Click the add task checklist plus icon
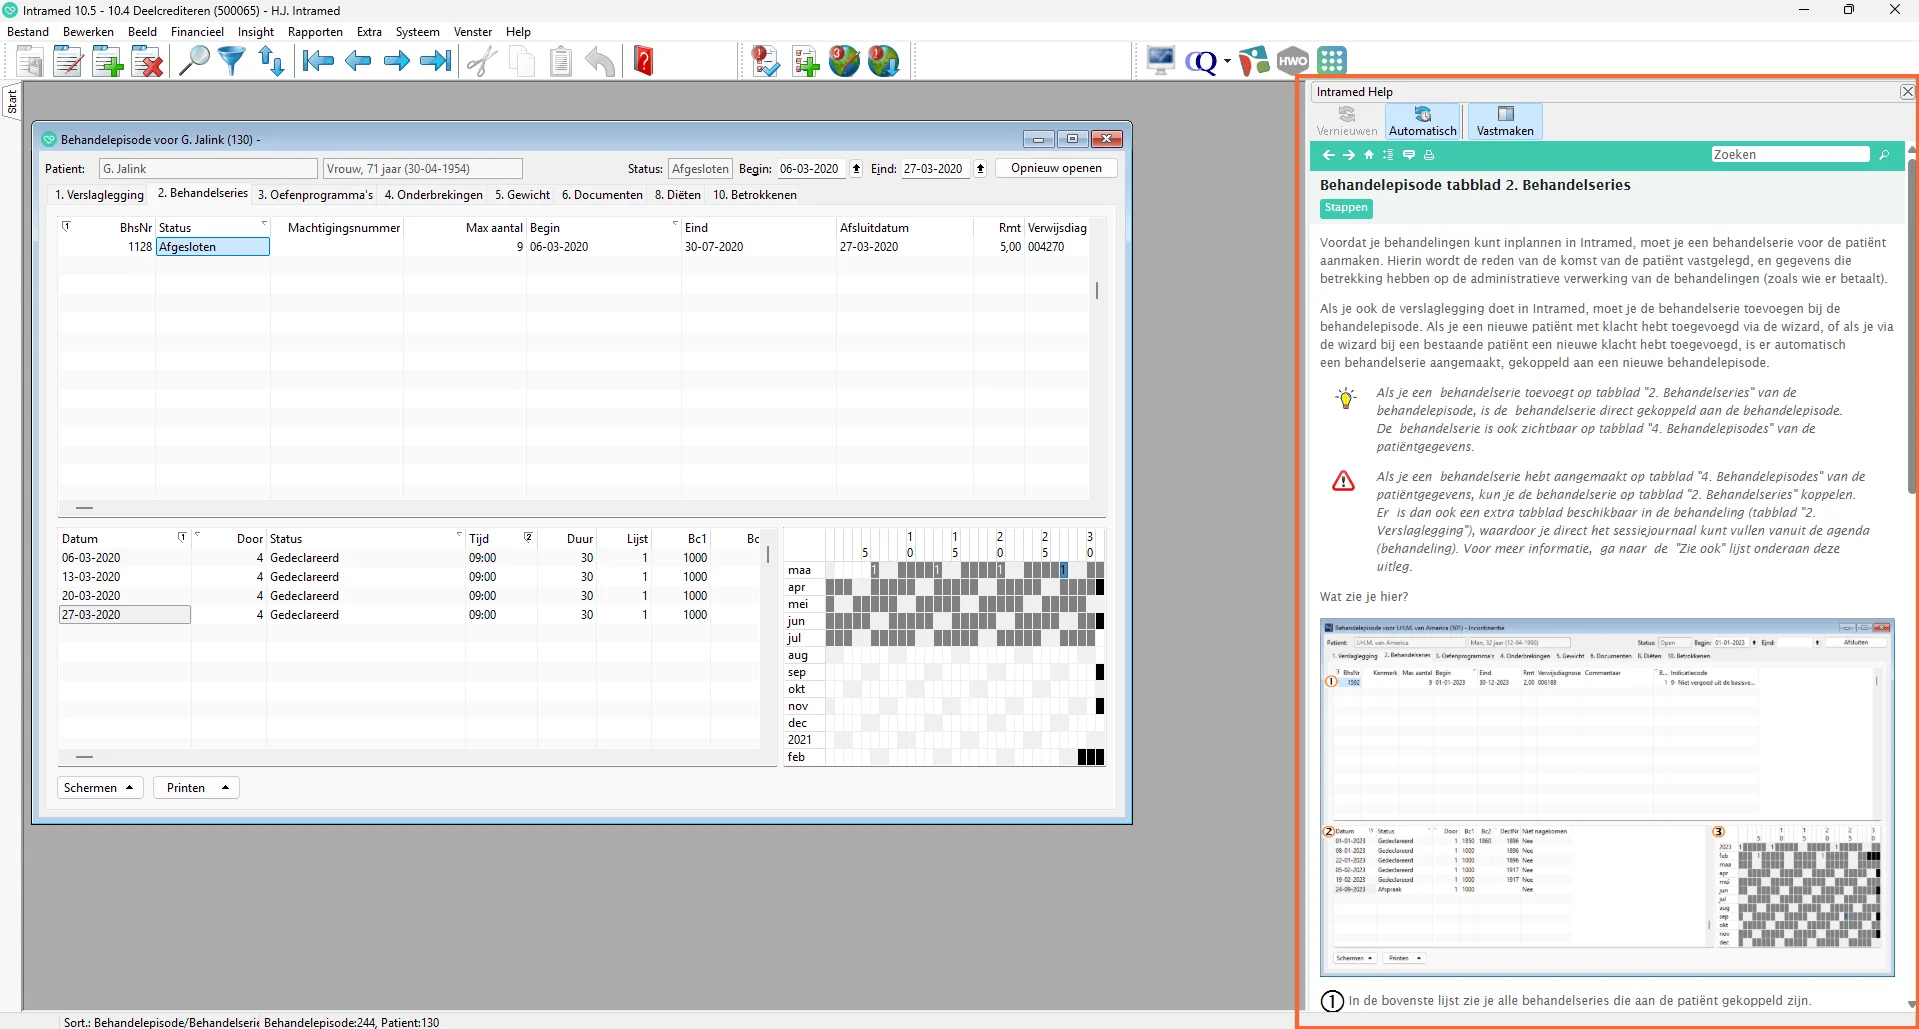 pos(805,61)
